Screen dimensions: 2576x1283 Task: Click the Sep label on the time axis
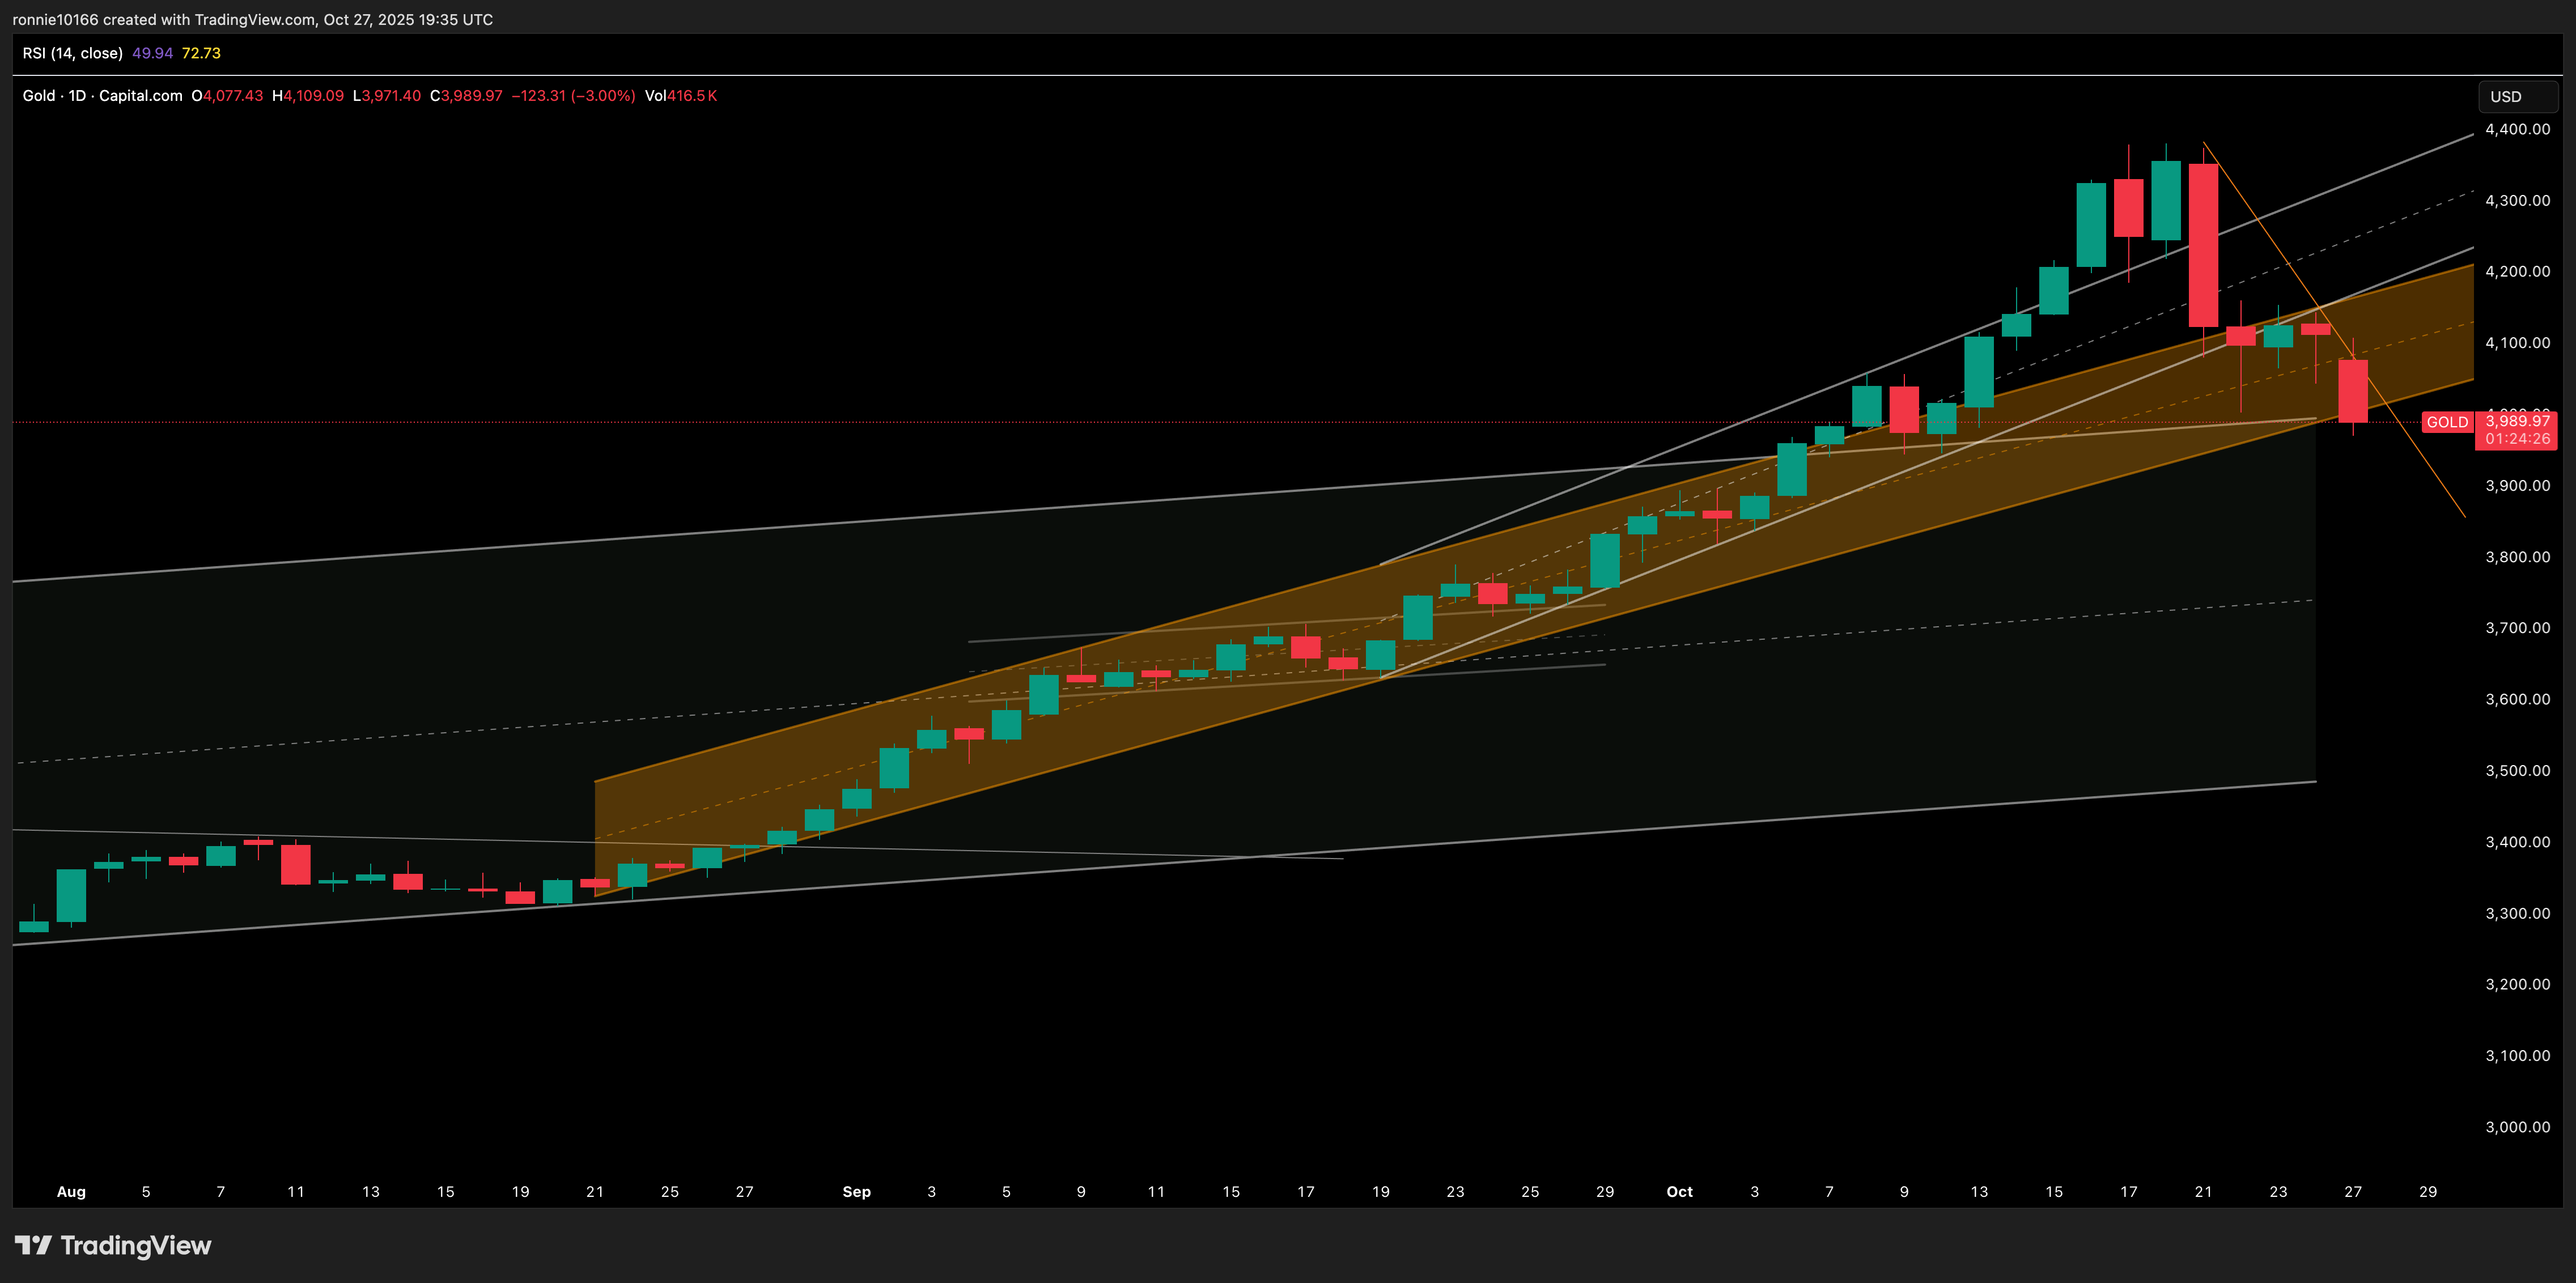point(857,1191)
